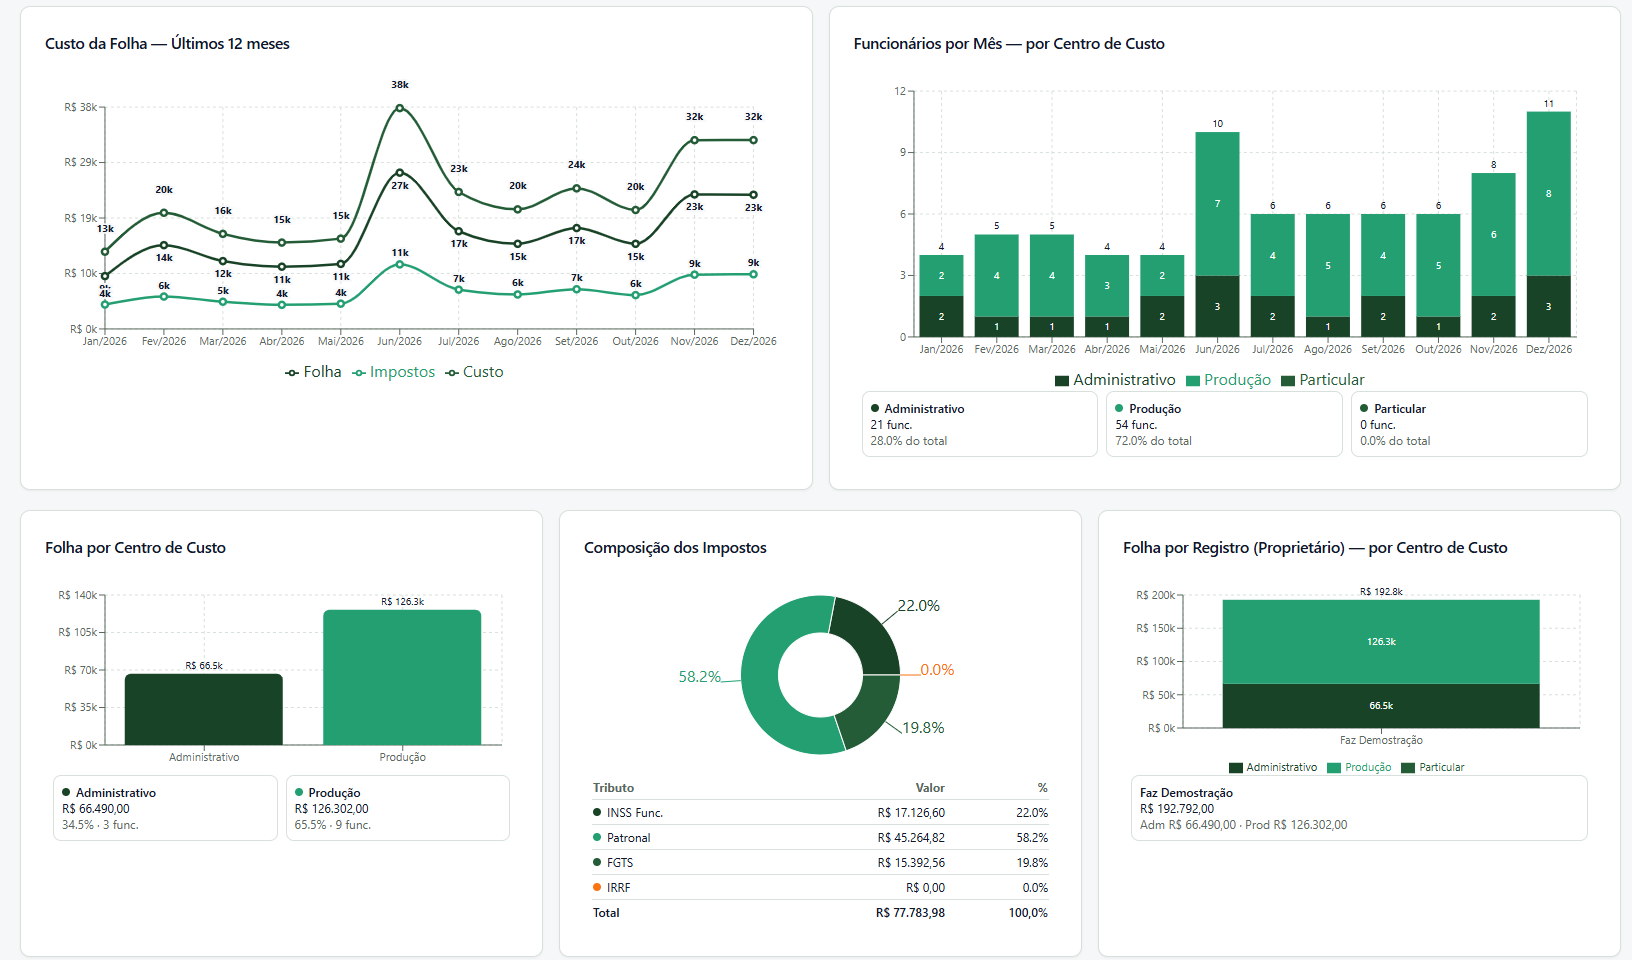Click the 'Funcionários por Mês — por Centro de Custo' title
Screen dimensions: 1632x960
1009,44
